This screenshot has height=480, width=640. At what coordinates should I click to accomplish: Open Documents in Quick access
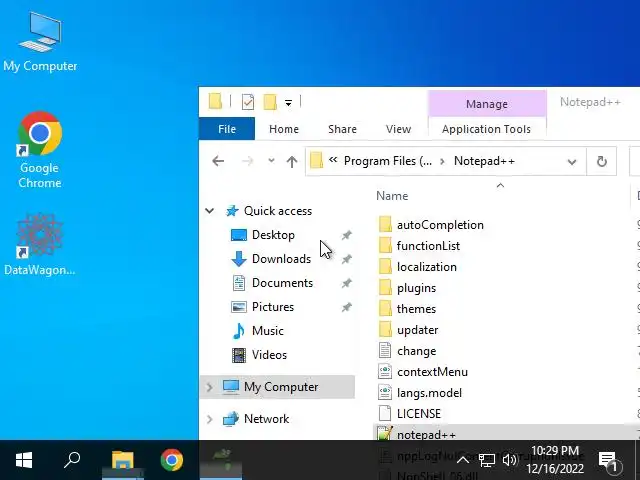[282, 283]
